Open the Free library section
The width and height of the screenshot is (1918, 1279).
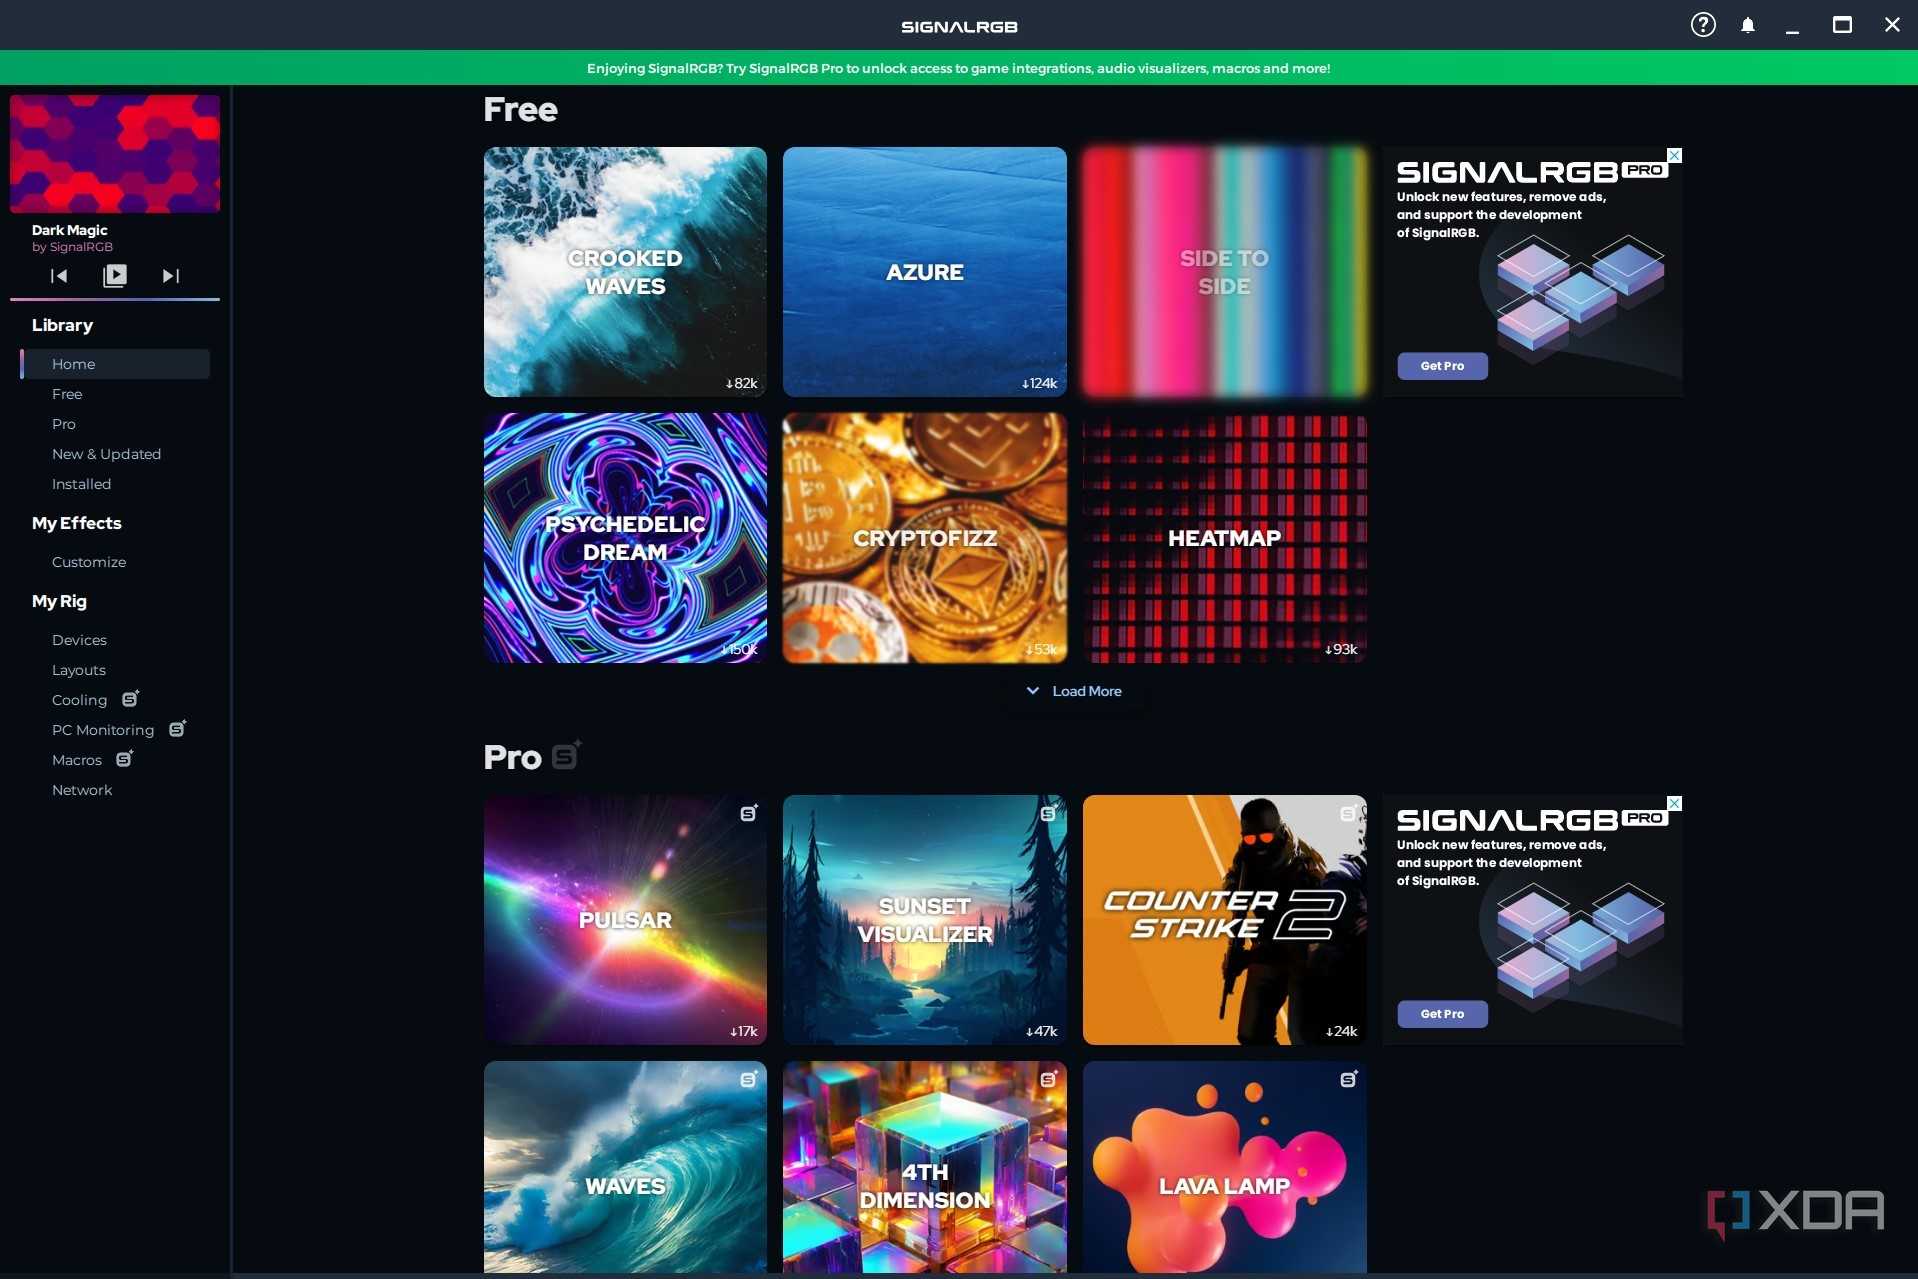67,394
